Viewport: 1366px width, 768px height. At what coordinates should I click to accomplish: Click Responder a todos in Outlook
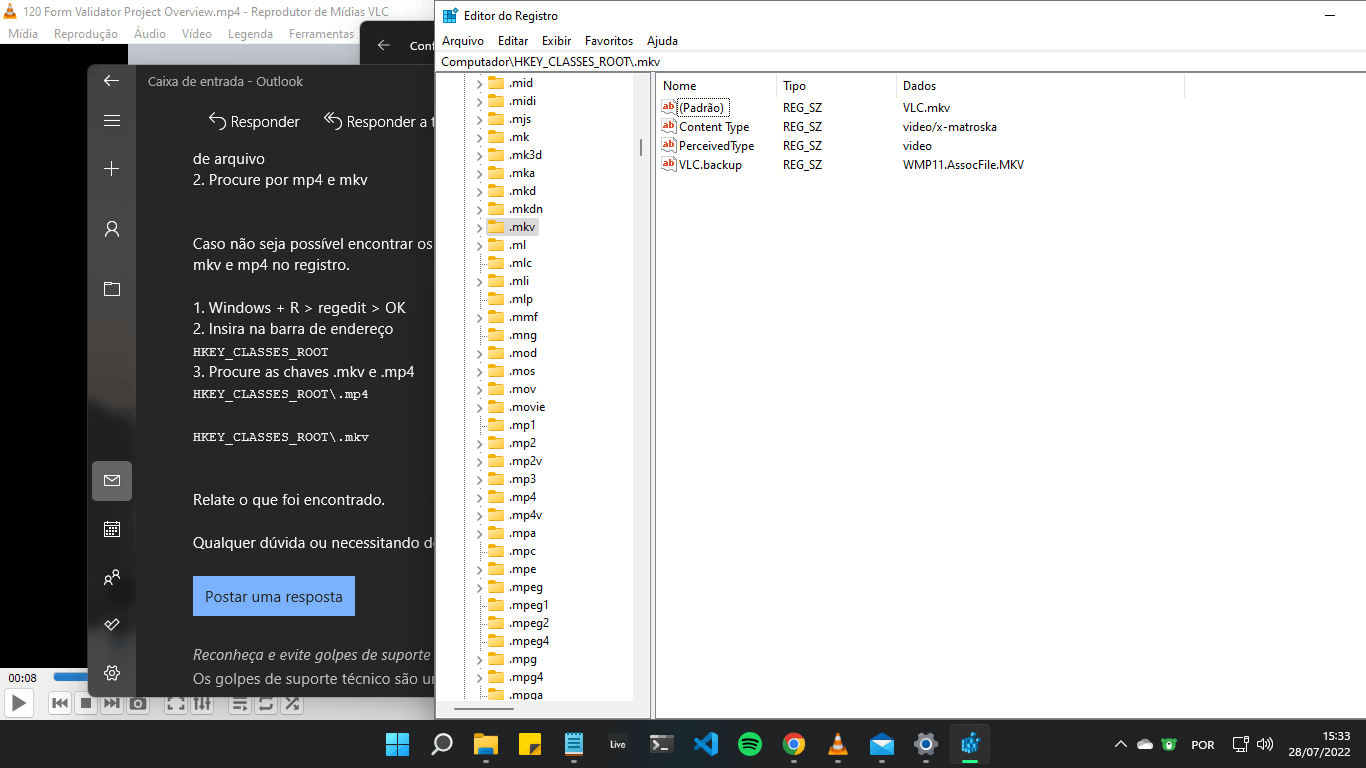pyautogui.click(x=379, y=121)
